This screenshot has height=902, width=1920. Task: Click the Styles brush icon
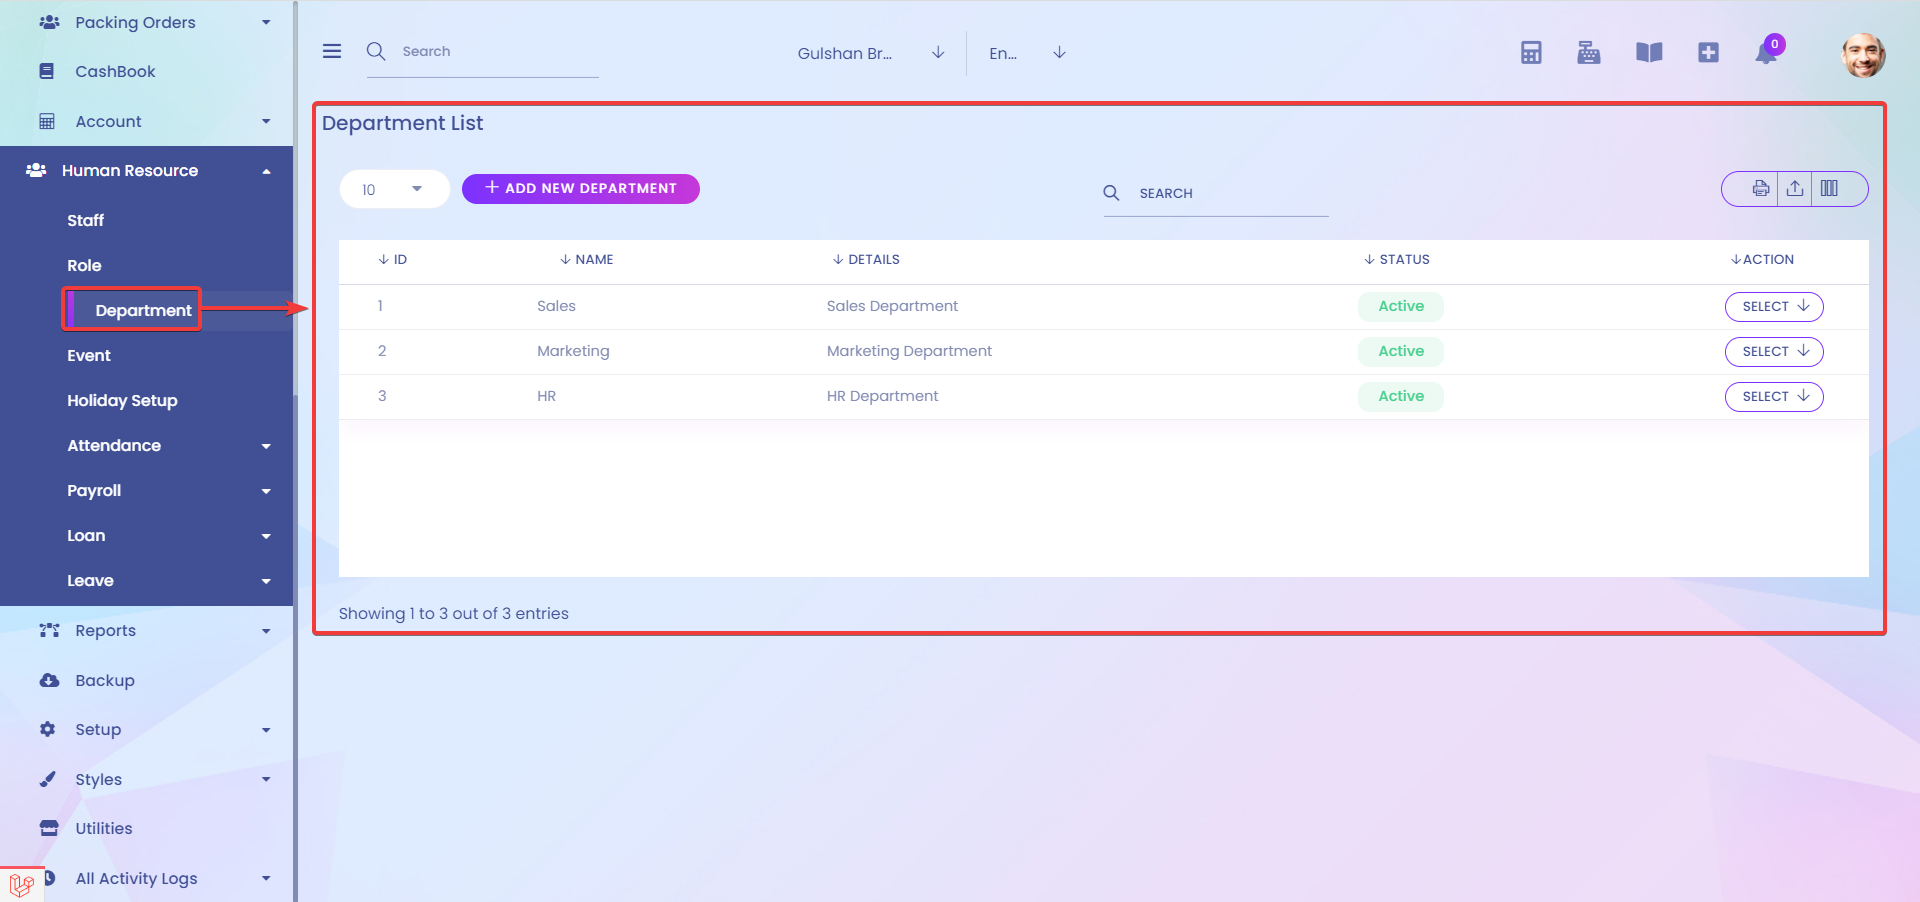(47, 779)
